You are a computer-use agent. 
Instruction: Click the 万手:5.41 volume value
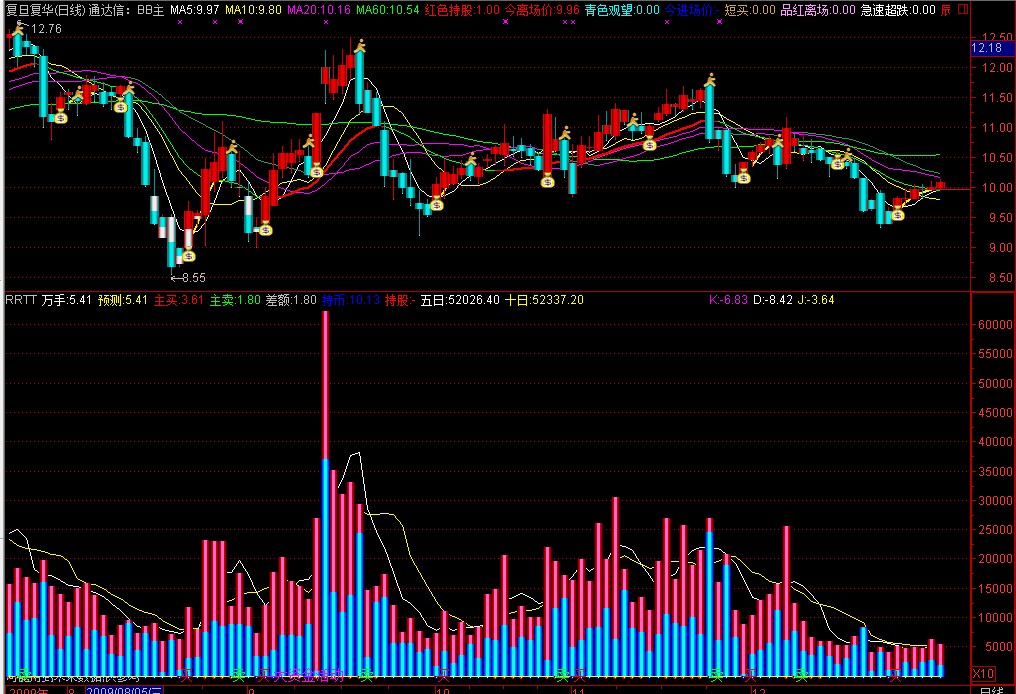point(67,300)
